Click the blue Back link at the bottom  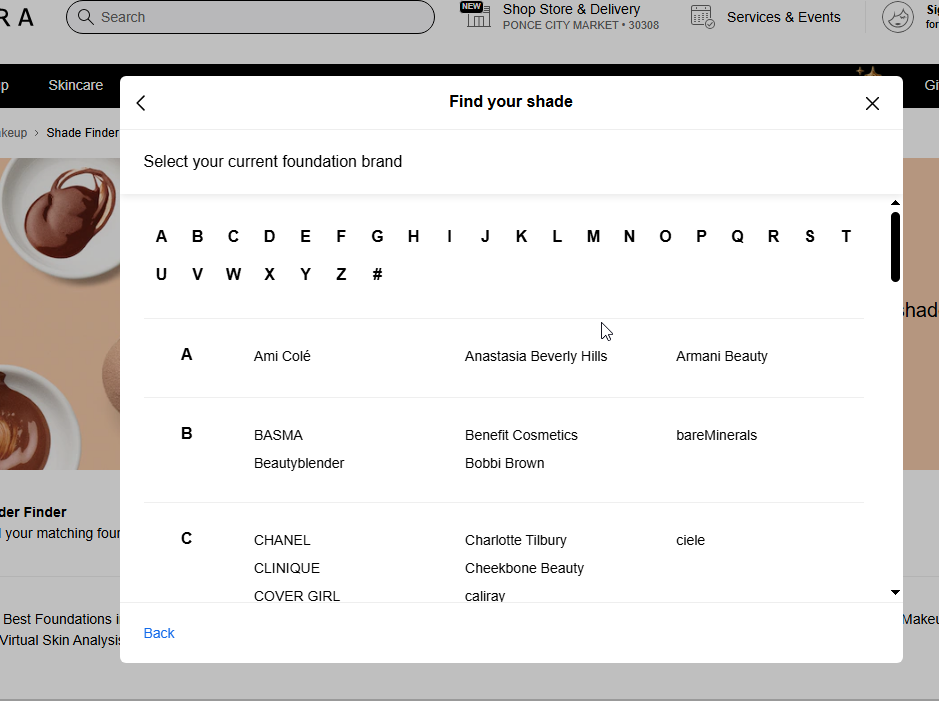(159, 633)
